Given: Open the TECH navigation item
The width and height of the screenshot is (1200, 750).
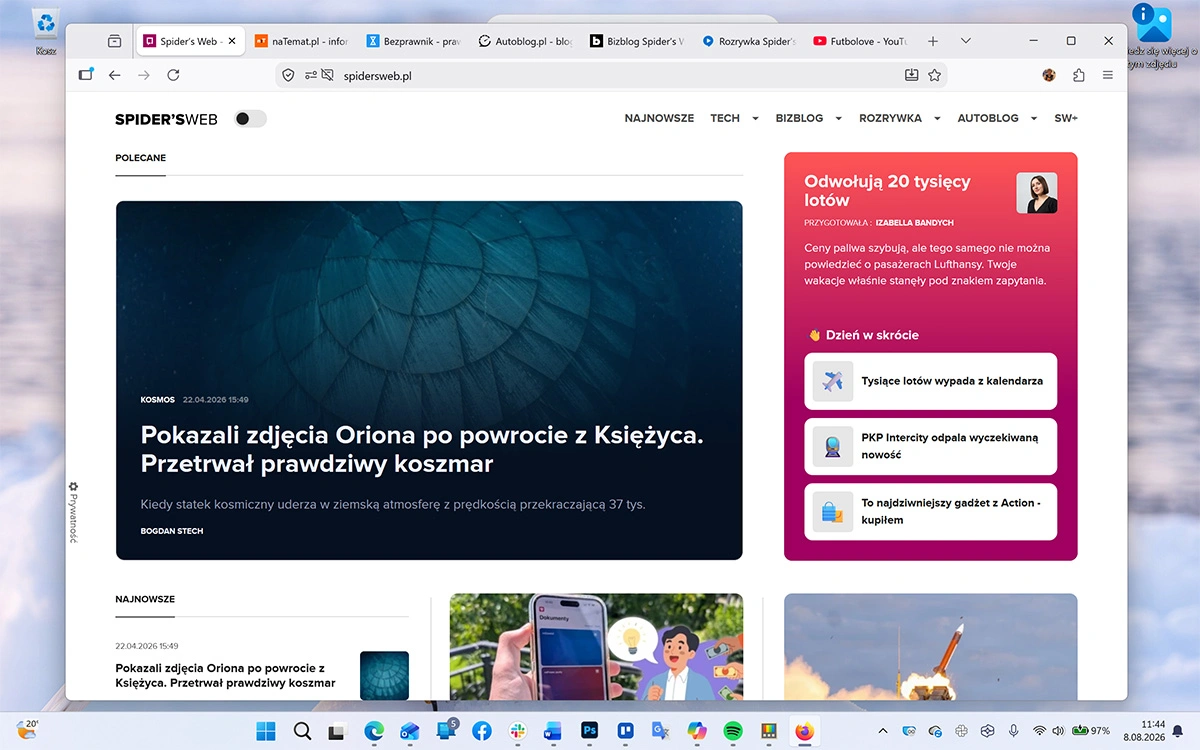Looking at the screenshot, I should click(x=725, y=118).
